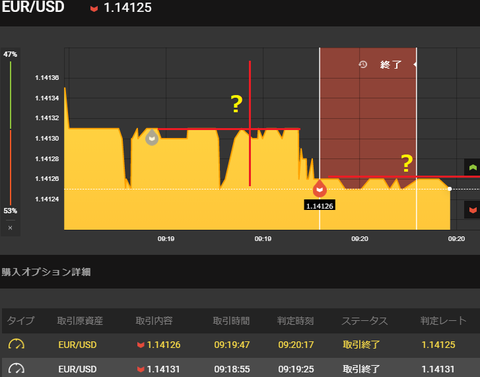The width and height of the screenshot is (480, 377).
Task: Click the 1.14125 settlement rate cell
Action: pos(438,345)
